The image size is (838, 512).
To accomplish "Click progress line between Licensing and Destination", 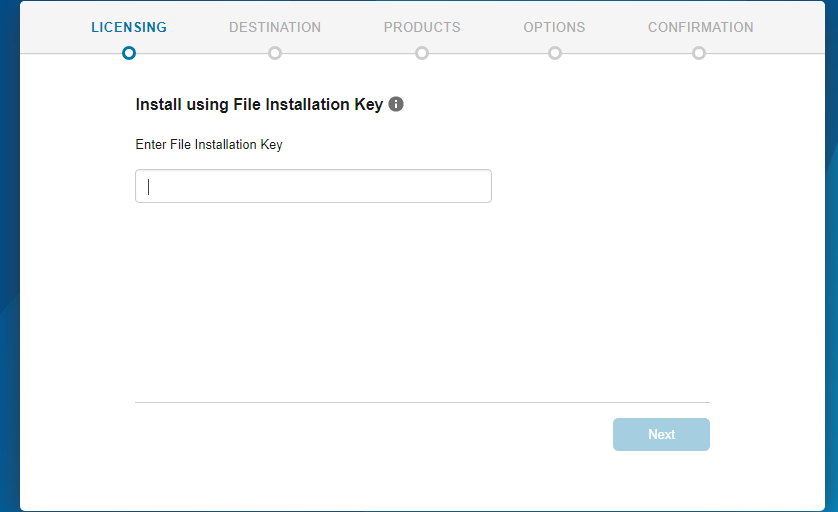I will pyautogui.click(x=202, y=53).
